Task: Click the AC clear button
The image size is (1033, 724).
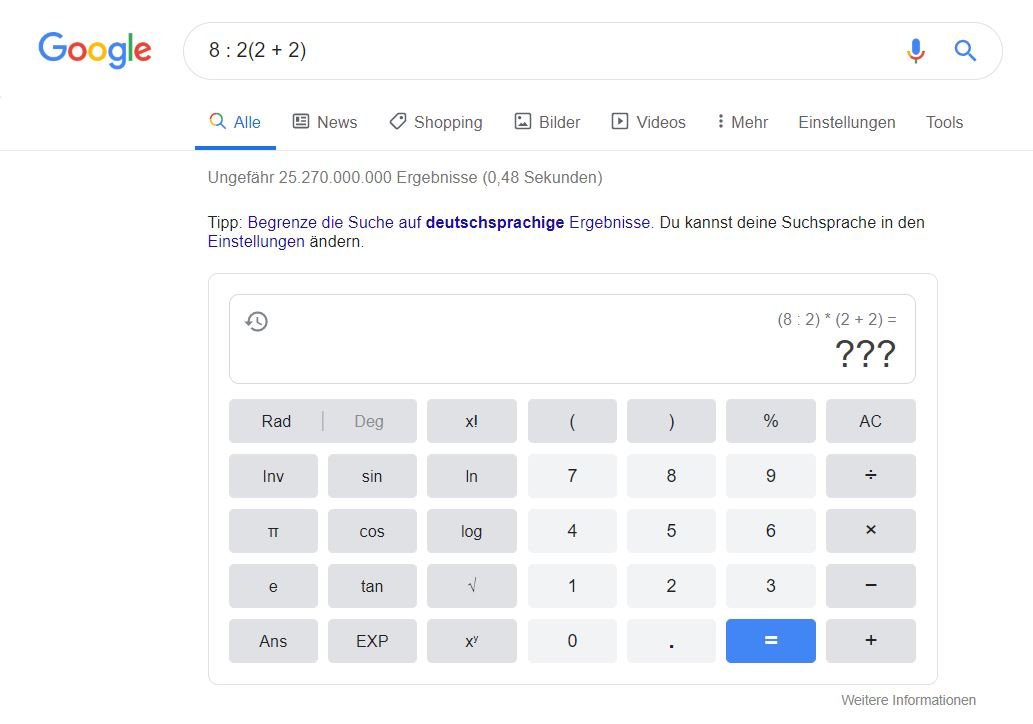Action: [x=870, y=421]
